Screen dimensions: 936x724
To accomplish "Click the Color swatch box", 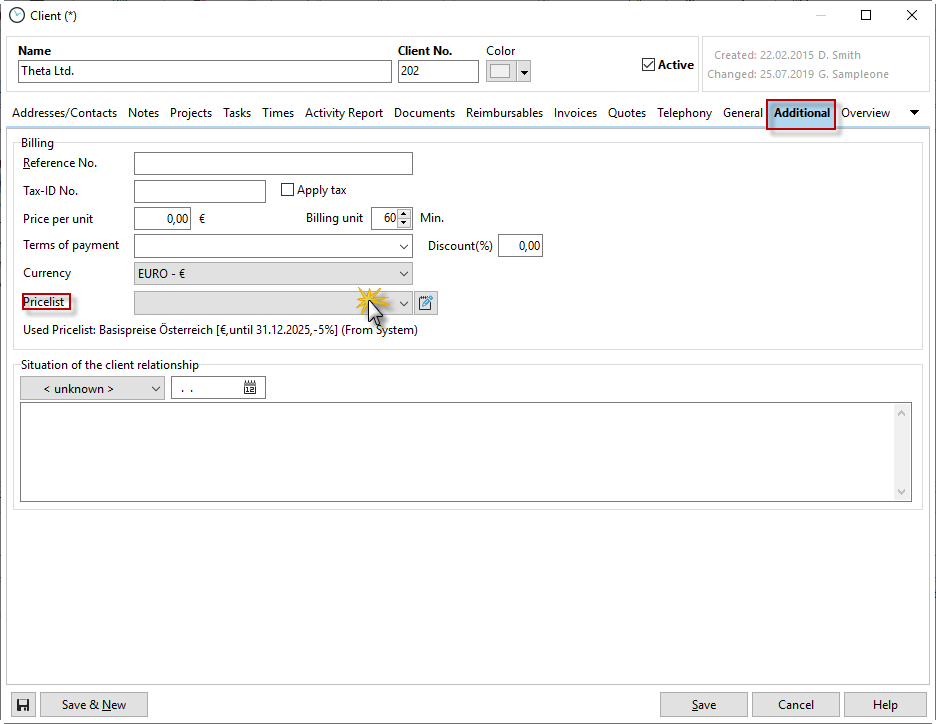I will coord(501,72).
